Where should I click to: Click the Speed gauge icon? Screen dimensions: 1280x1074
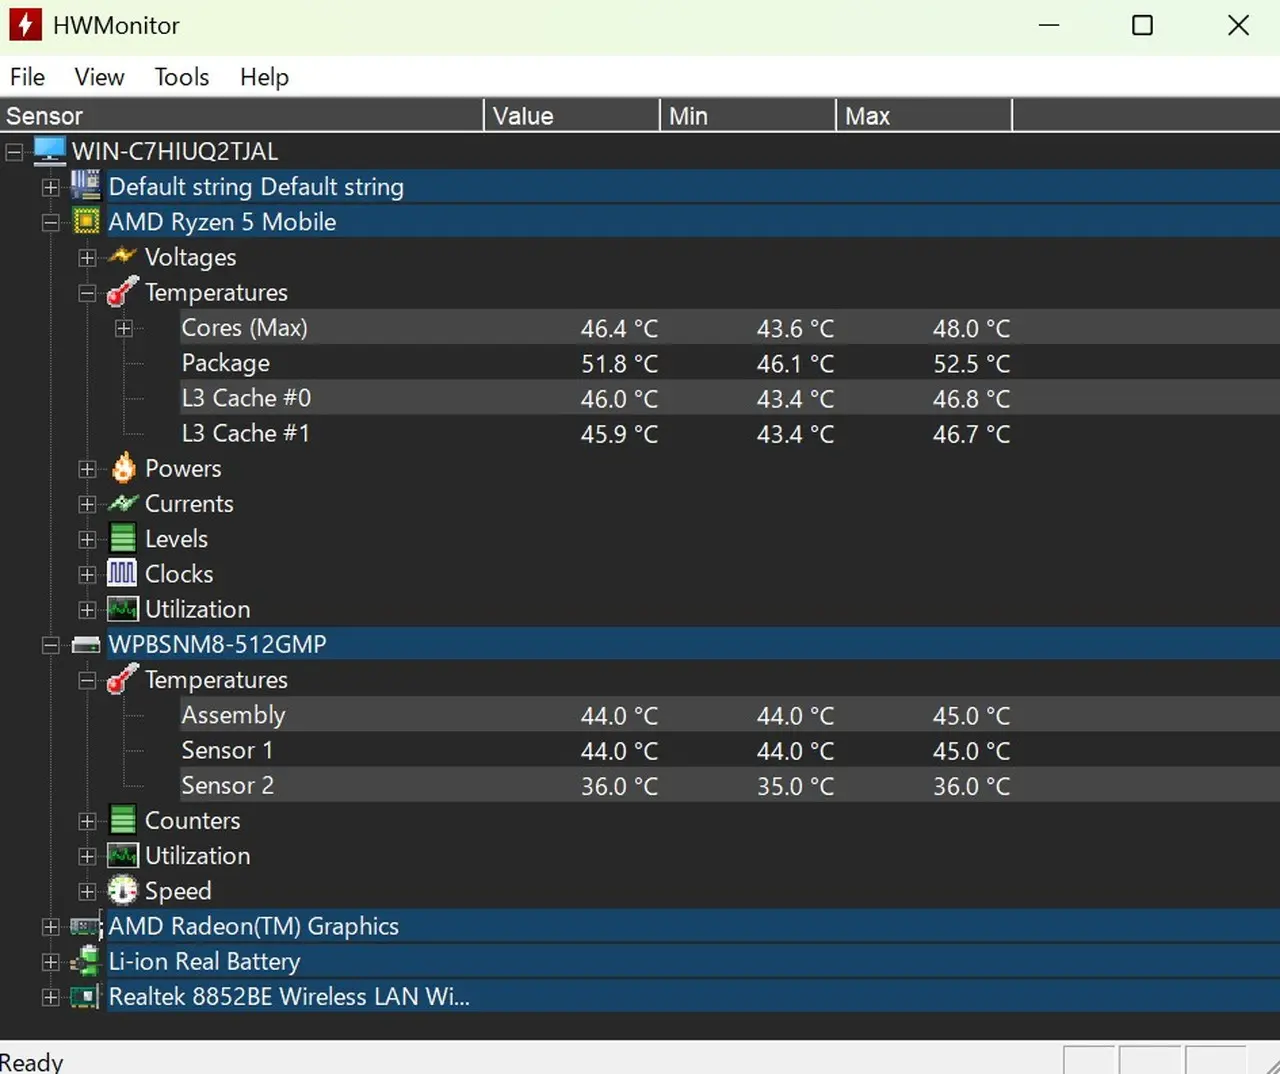pyautogui.click(x=122, y=890)
